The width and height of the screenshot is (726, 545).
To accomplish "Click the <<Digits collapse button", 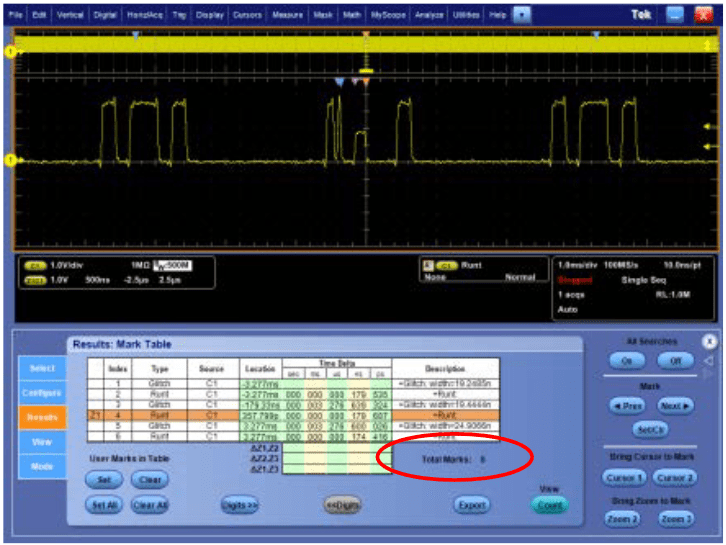I will [341, 505].
